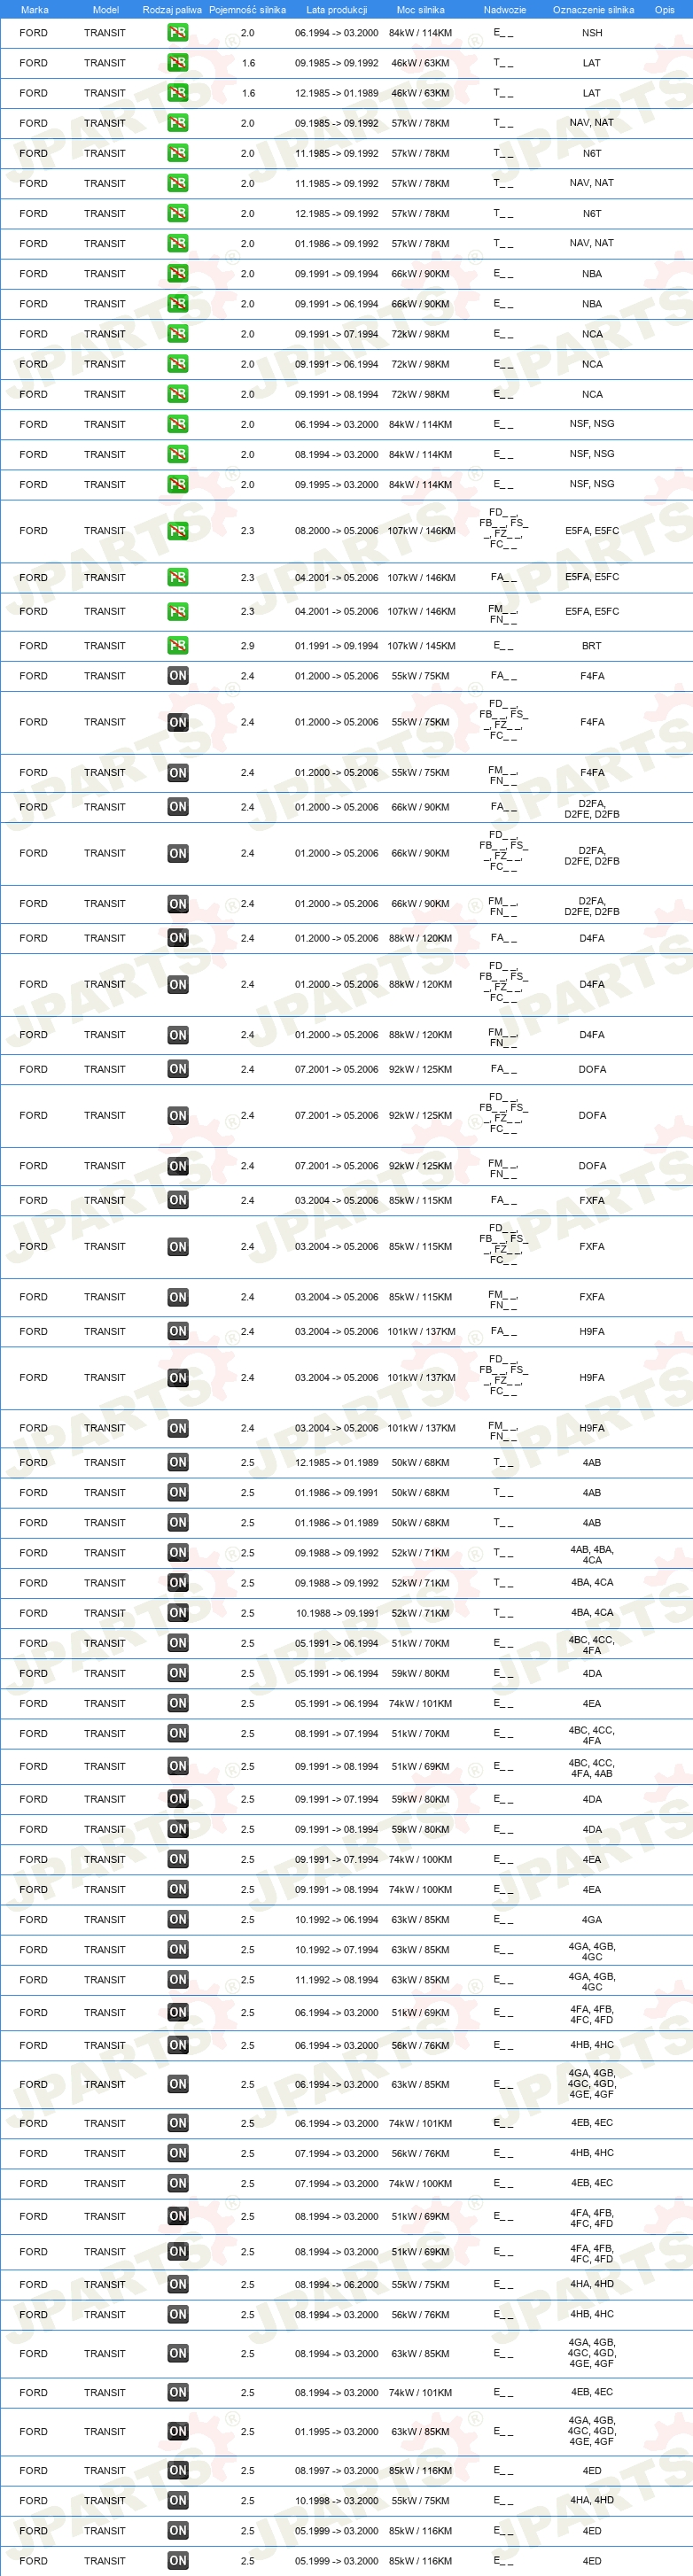
Task: Click the engine code NSH cell
Action: point(592,33)
